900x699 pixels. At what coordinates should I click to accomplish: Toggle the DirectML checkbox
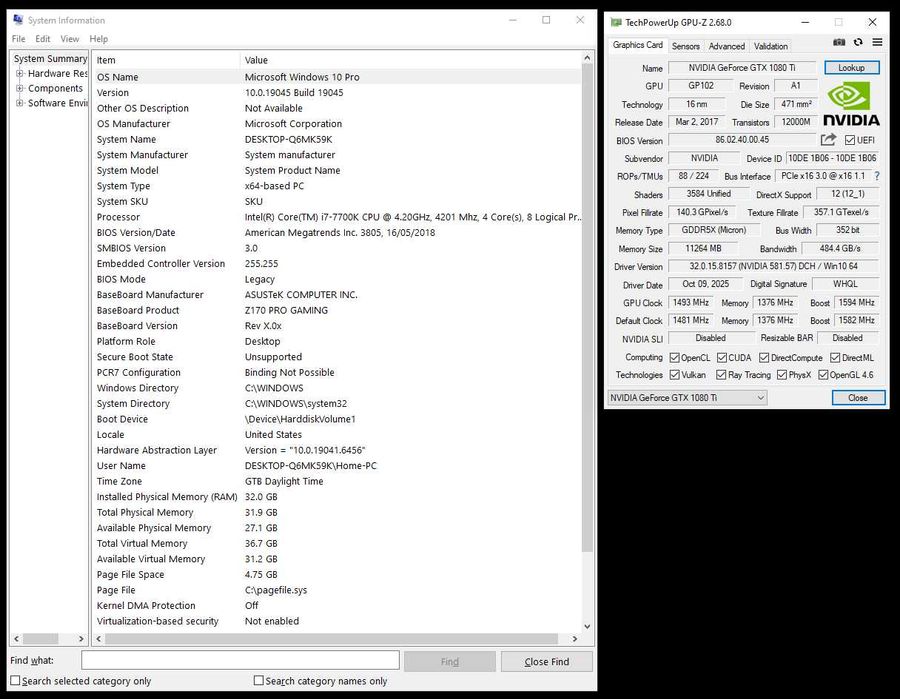(835, 358)
